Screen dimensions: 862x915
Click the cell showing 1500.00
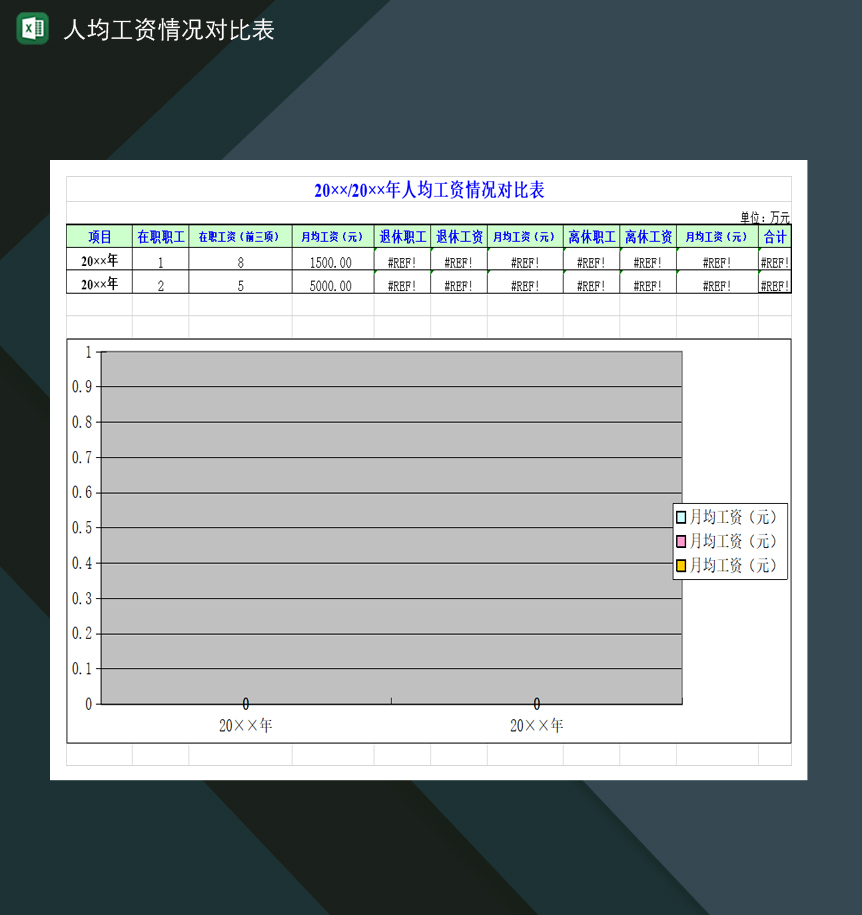(x=333, y=261)
